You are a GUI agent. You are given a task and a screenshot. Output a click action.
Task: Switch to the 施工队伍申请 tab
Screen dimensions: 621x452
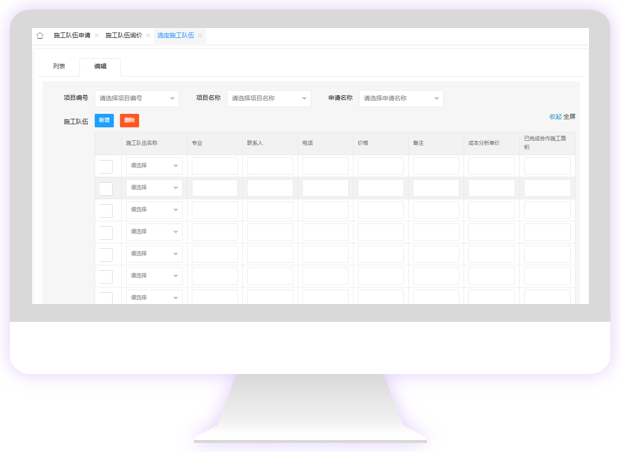coord(71,35)
